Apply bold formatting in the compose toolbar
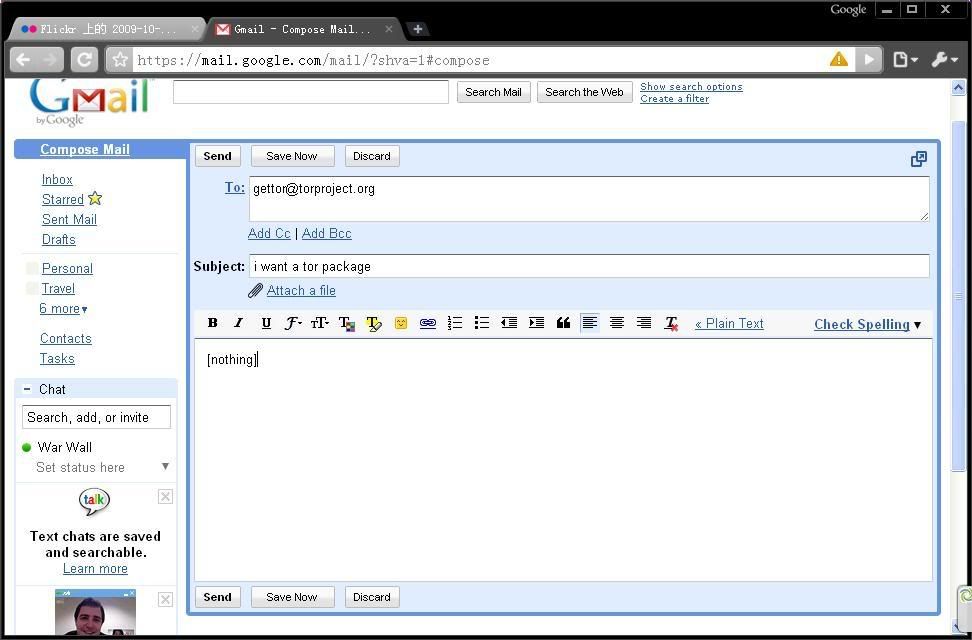 click(213, 322)
